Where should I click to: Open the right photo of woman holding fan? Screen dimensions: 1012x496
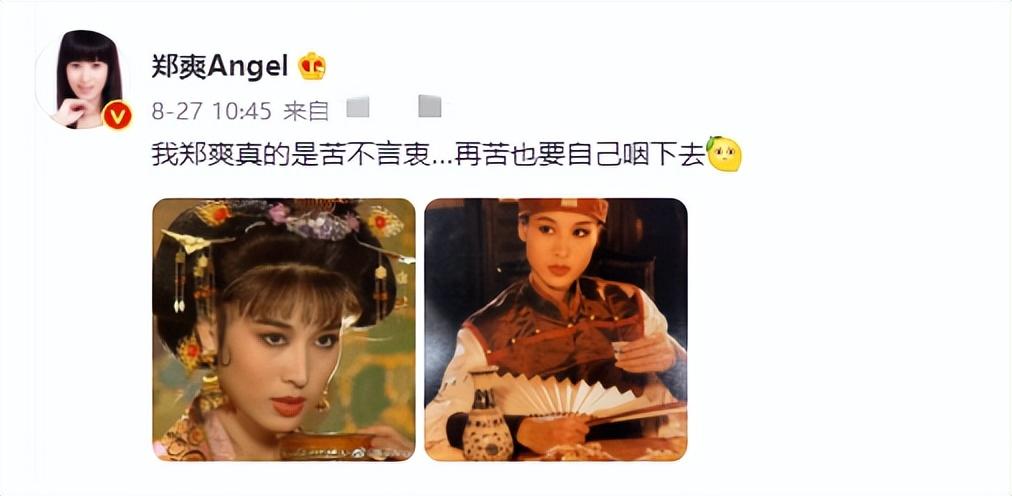pyautogui.click(x=556, y=330)
